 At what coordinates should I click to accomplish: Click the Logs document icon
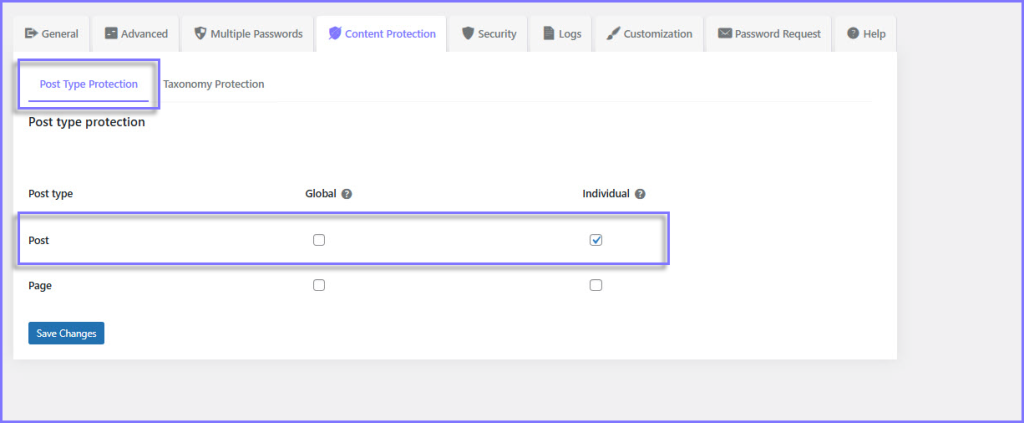click(x=549, y=34)
